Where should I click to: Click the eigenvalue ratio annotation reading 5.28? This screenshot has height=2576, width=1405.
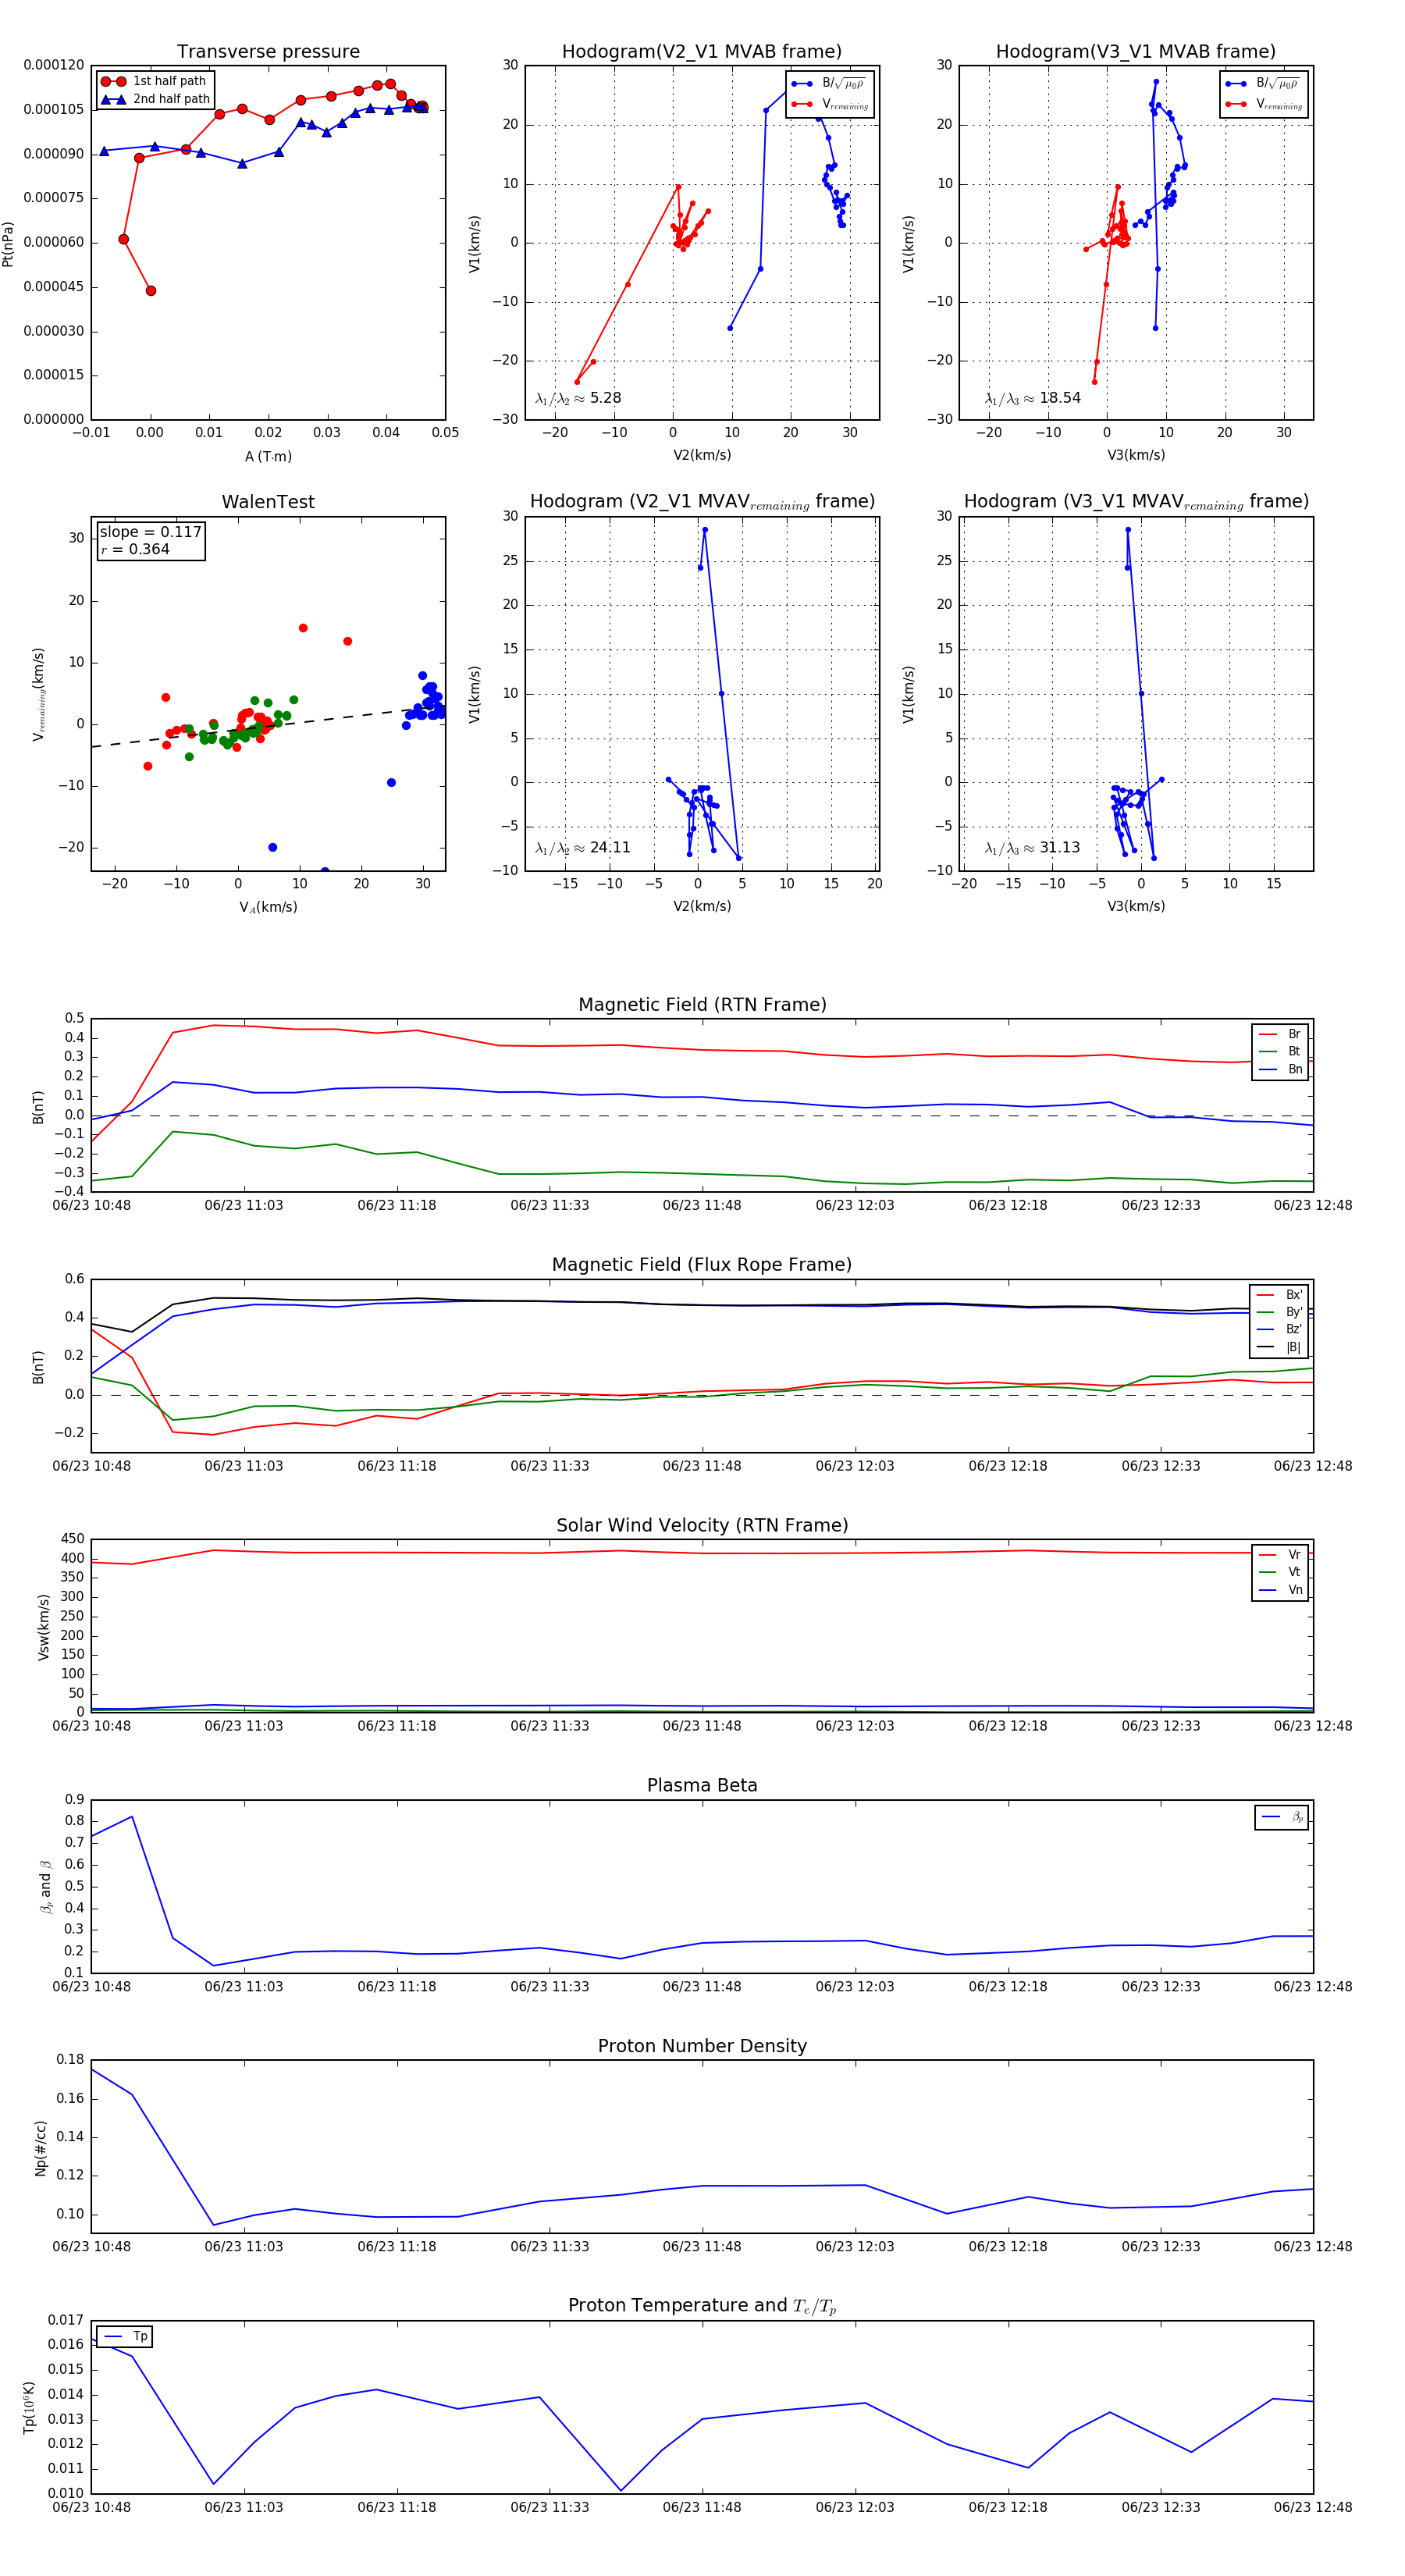pos(578,398)
